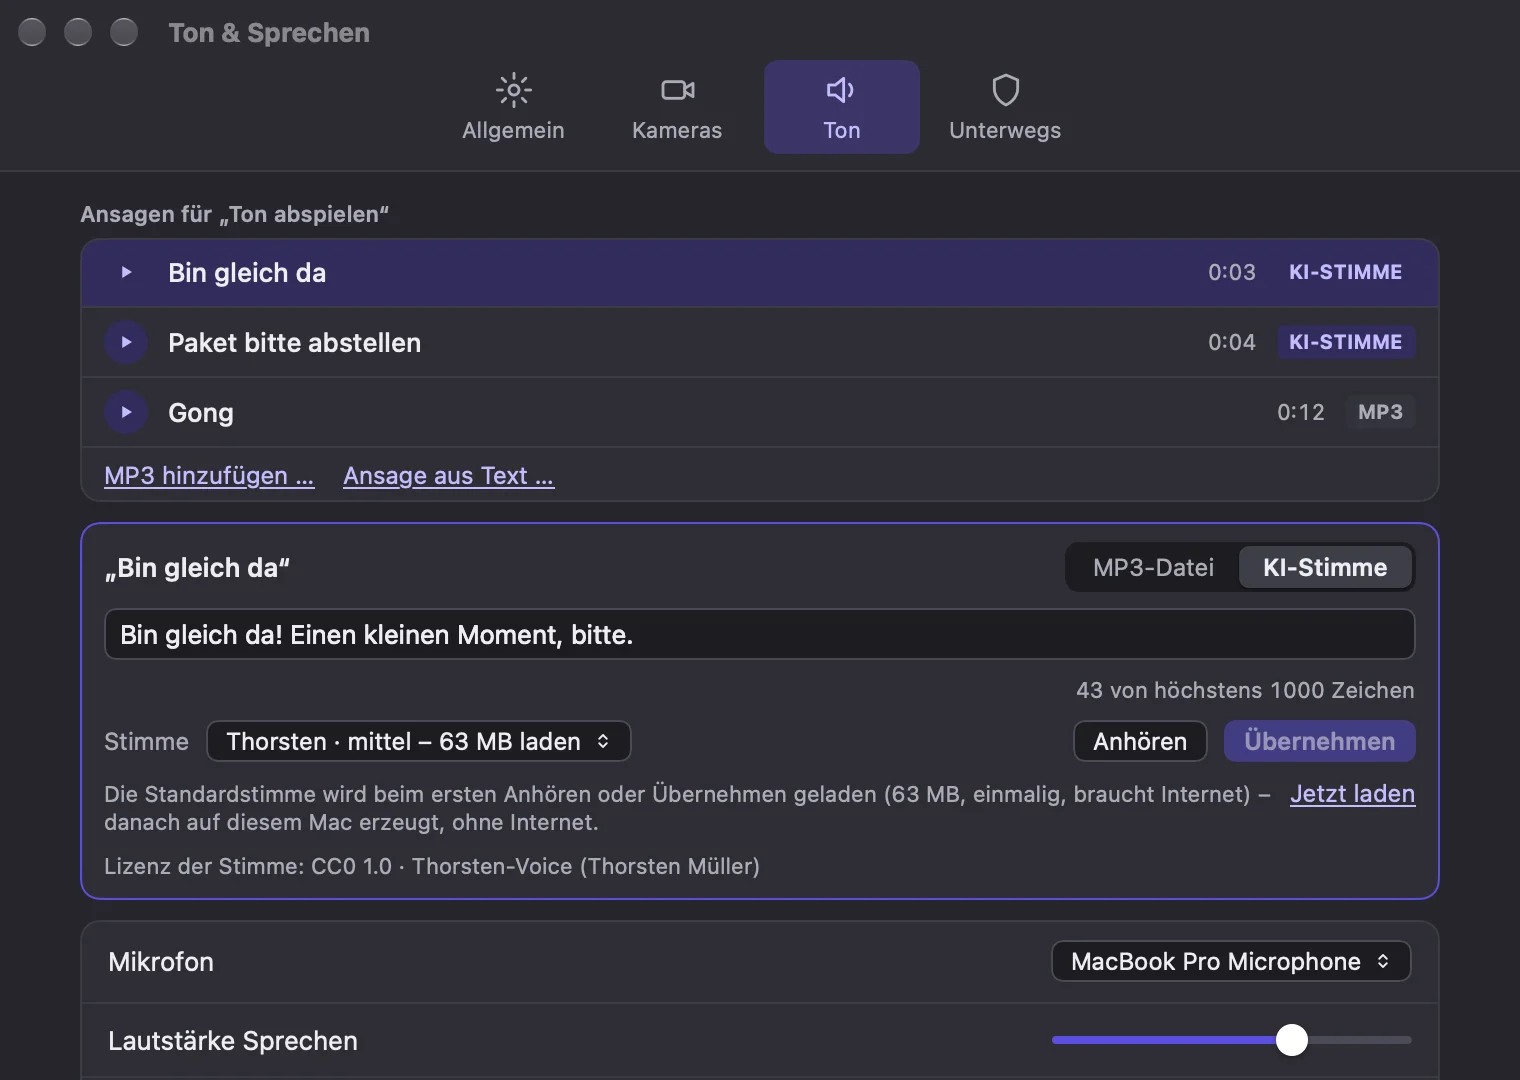This screenshot has width=1520, height=1080.
Task: Click the Anhören button
Action: click(x=1140, y=741)
